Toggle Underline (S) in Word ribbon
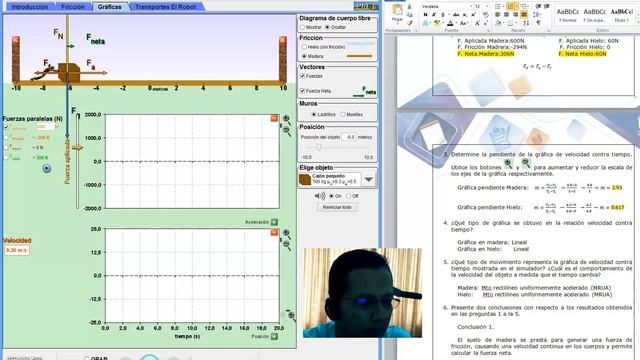640x360 pixels. coord(443,15)
